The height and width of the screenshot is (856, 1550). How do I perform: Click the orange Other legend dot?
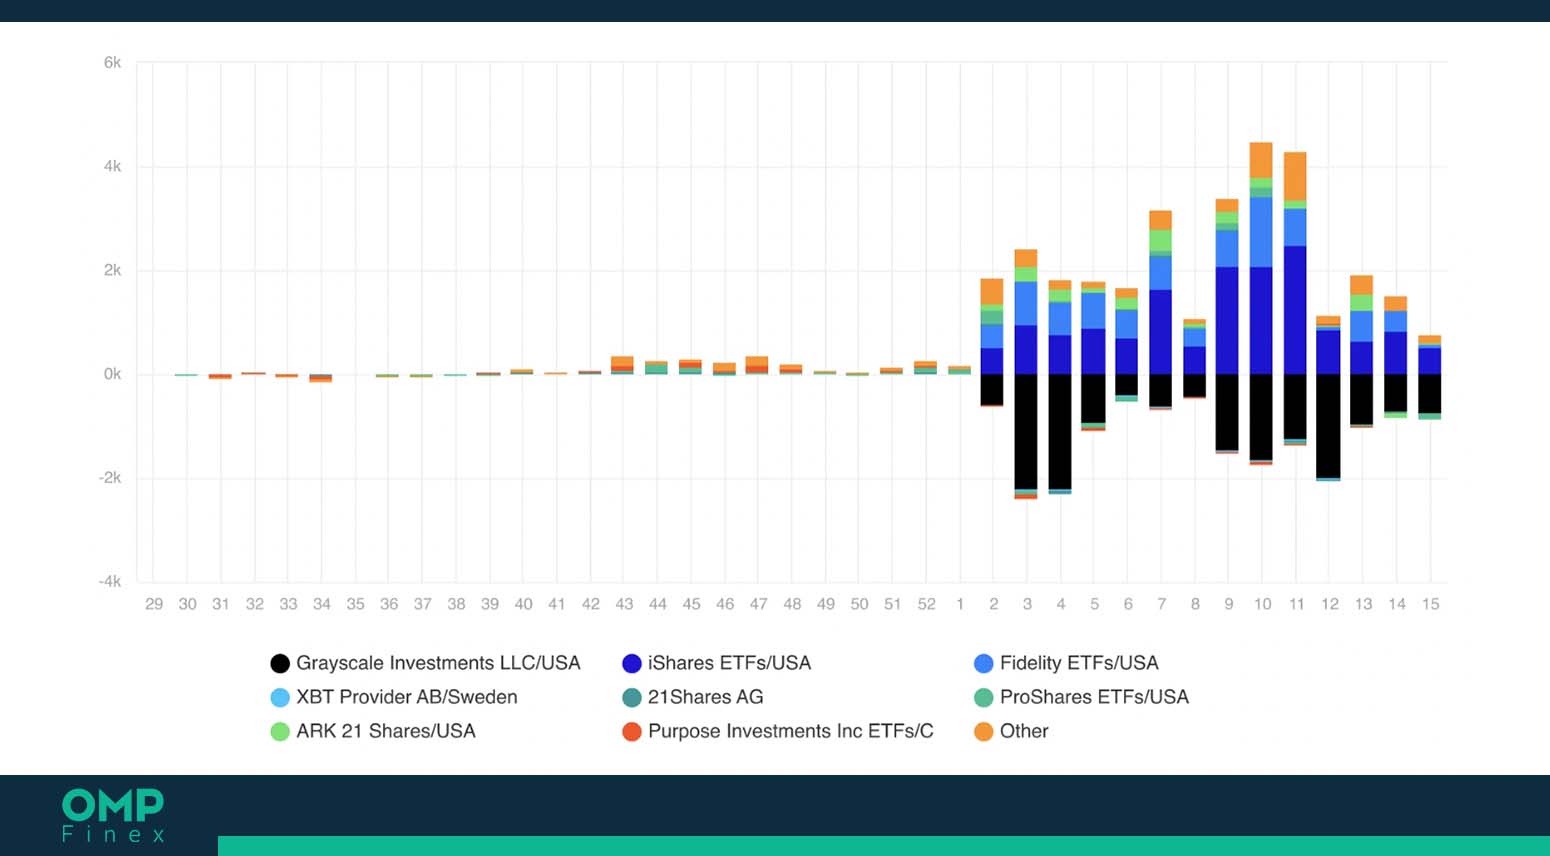tap(984, 731)
